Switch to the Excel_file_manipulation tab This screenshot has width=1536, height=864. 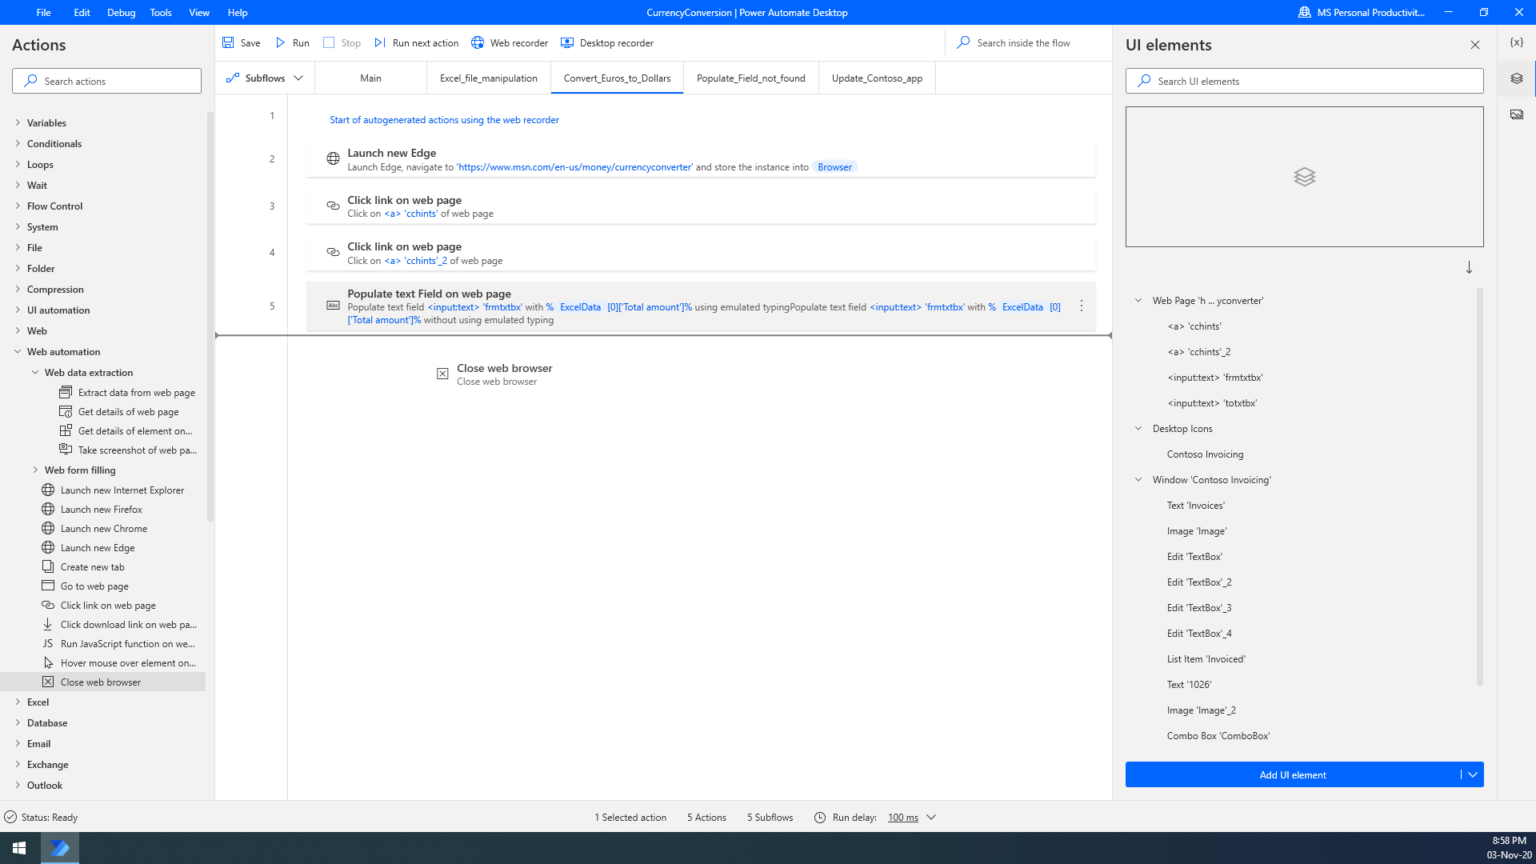point(488,78)
